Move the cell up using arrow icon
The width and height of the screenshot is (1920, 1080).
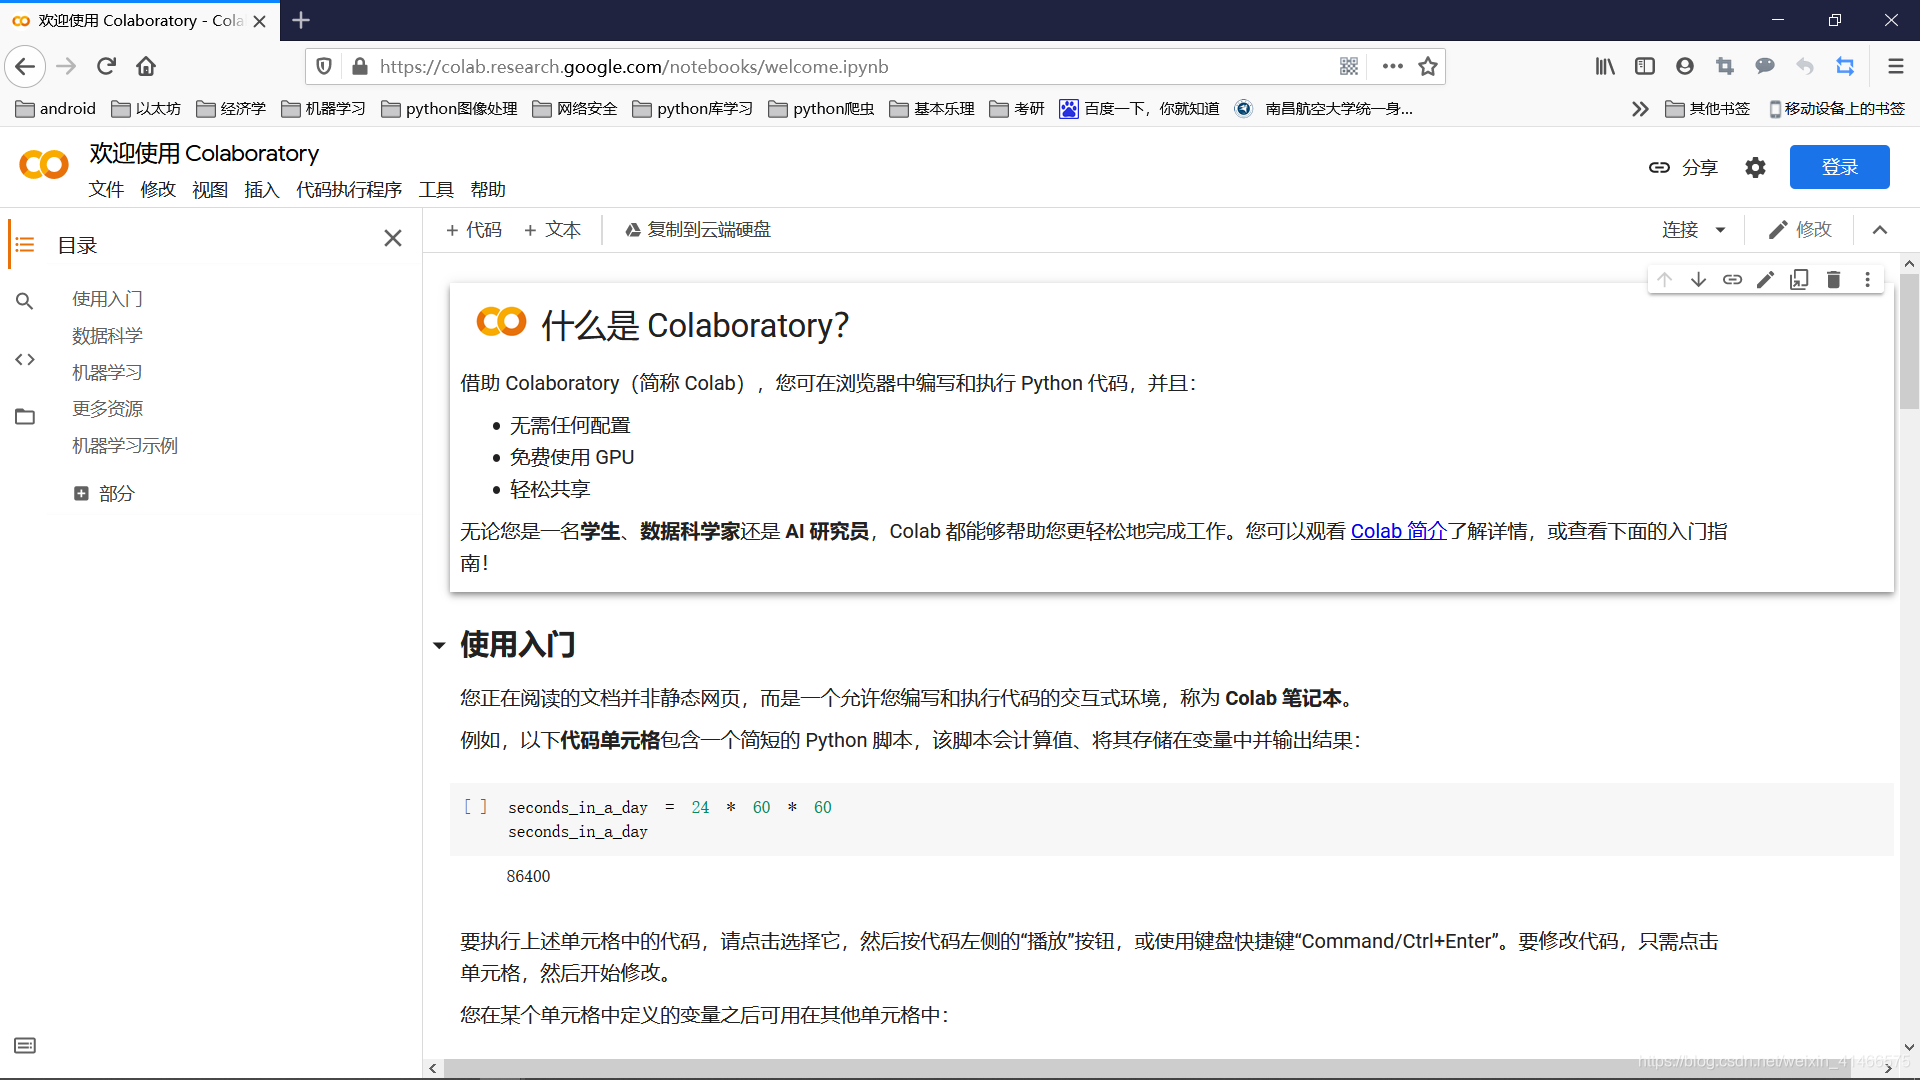1664,279
